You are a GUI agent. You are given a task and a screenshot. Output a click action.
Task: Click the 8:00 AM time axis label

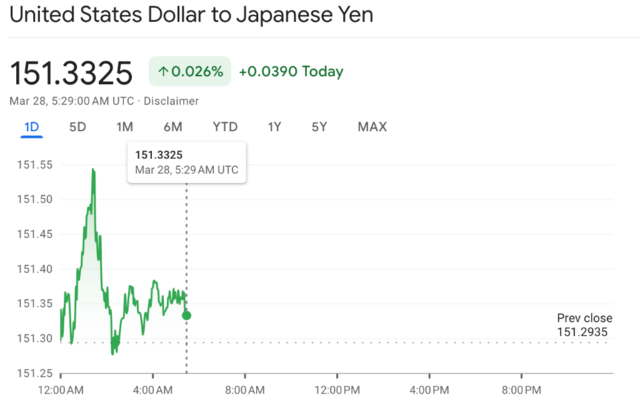point(245,388)
